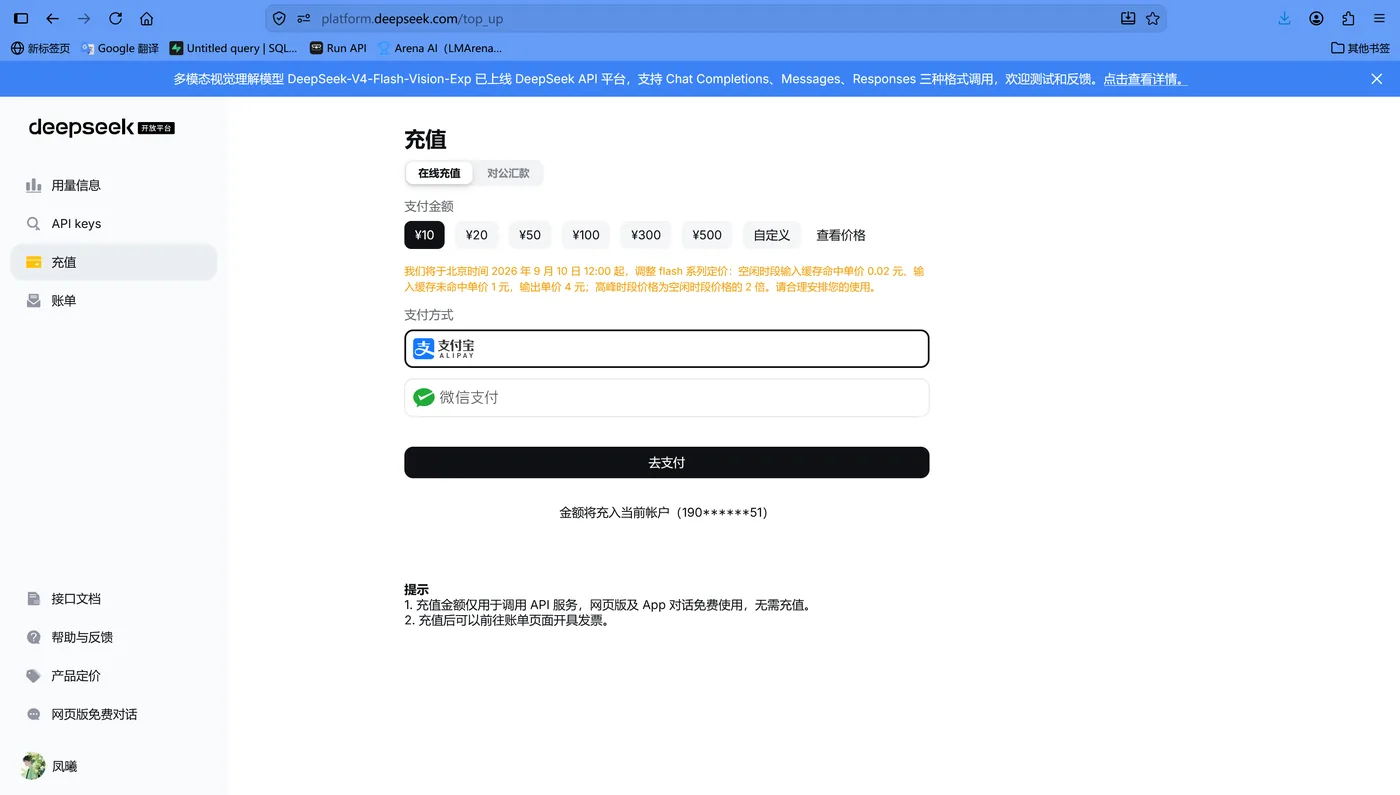Screen dimensions: 1400x795
Task: Open the Run API bookmark
Action: [x=338, y=48]
